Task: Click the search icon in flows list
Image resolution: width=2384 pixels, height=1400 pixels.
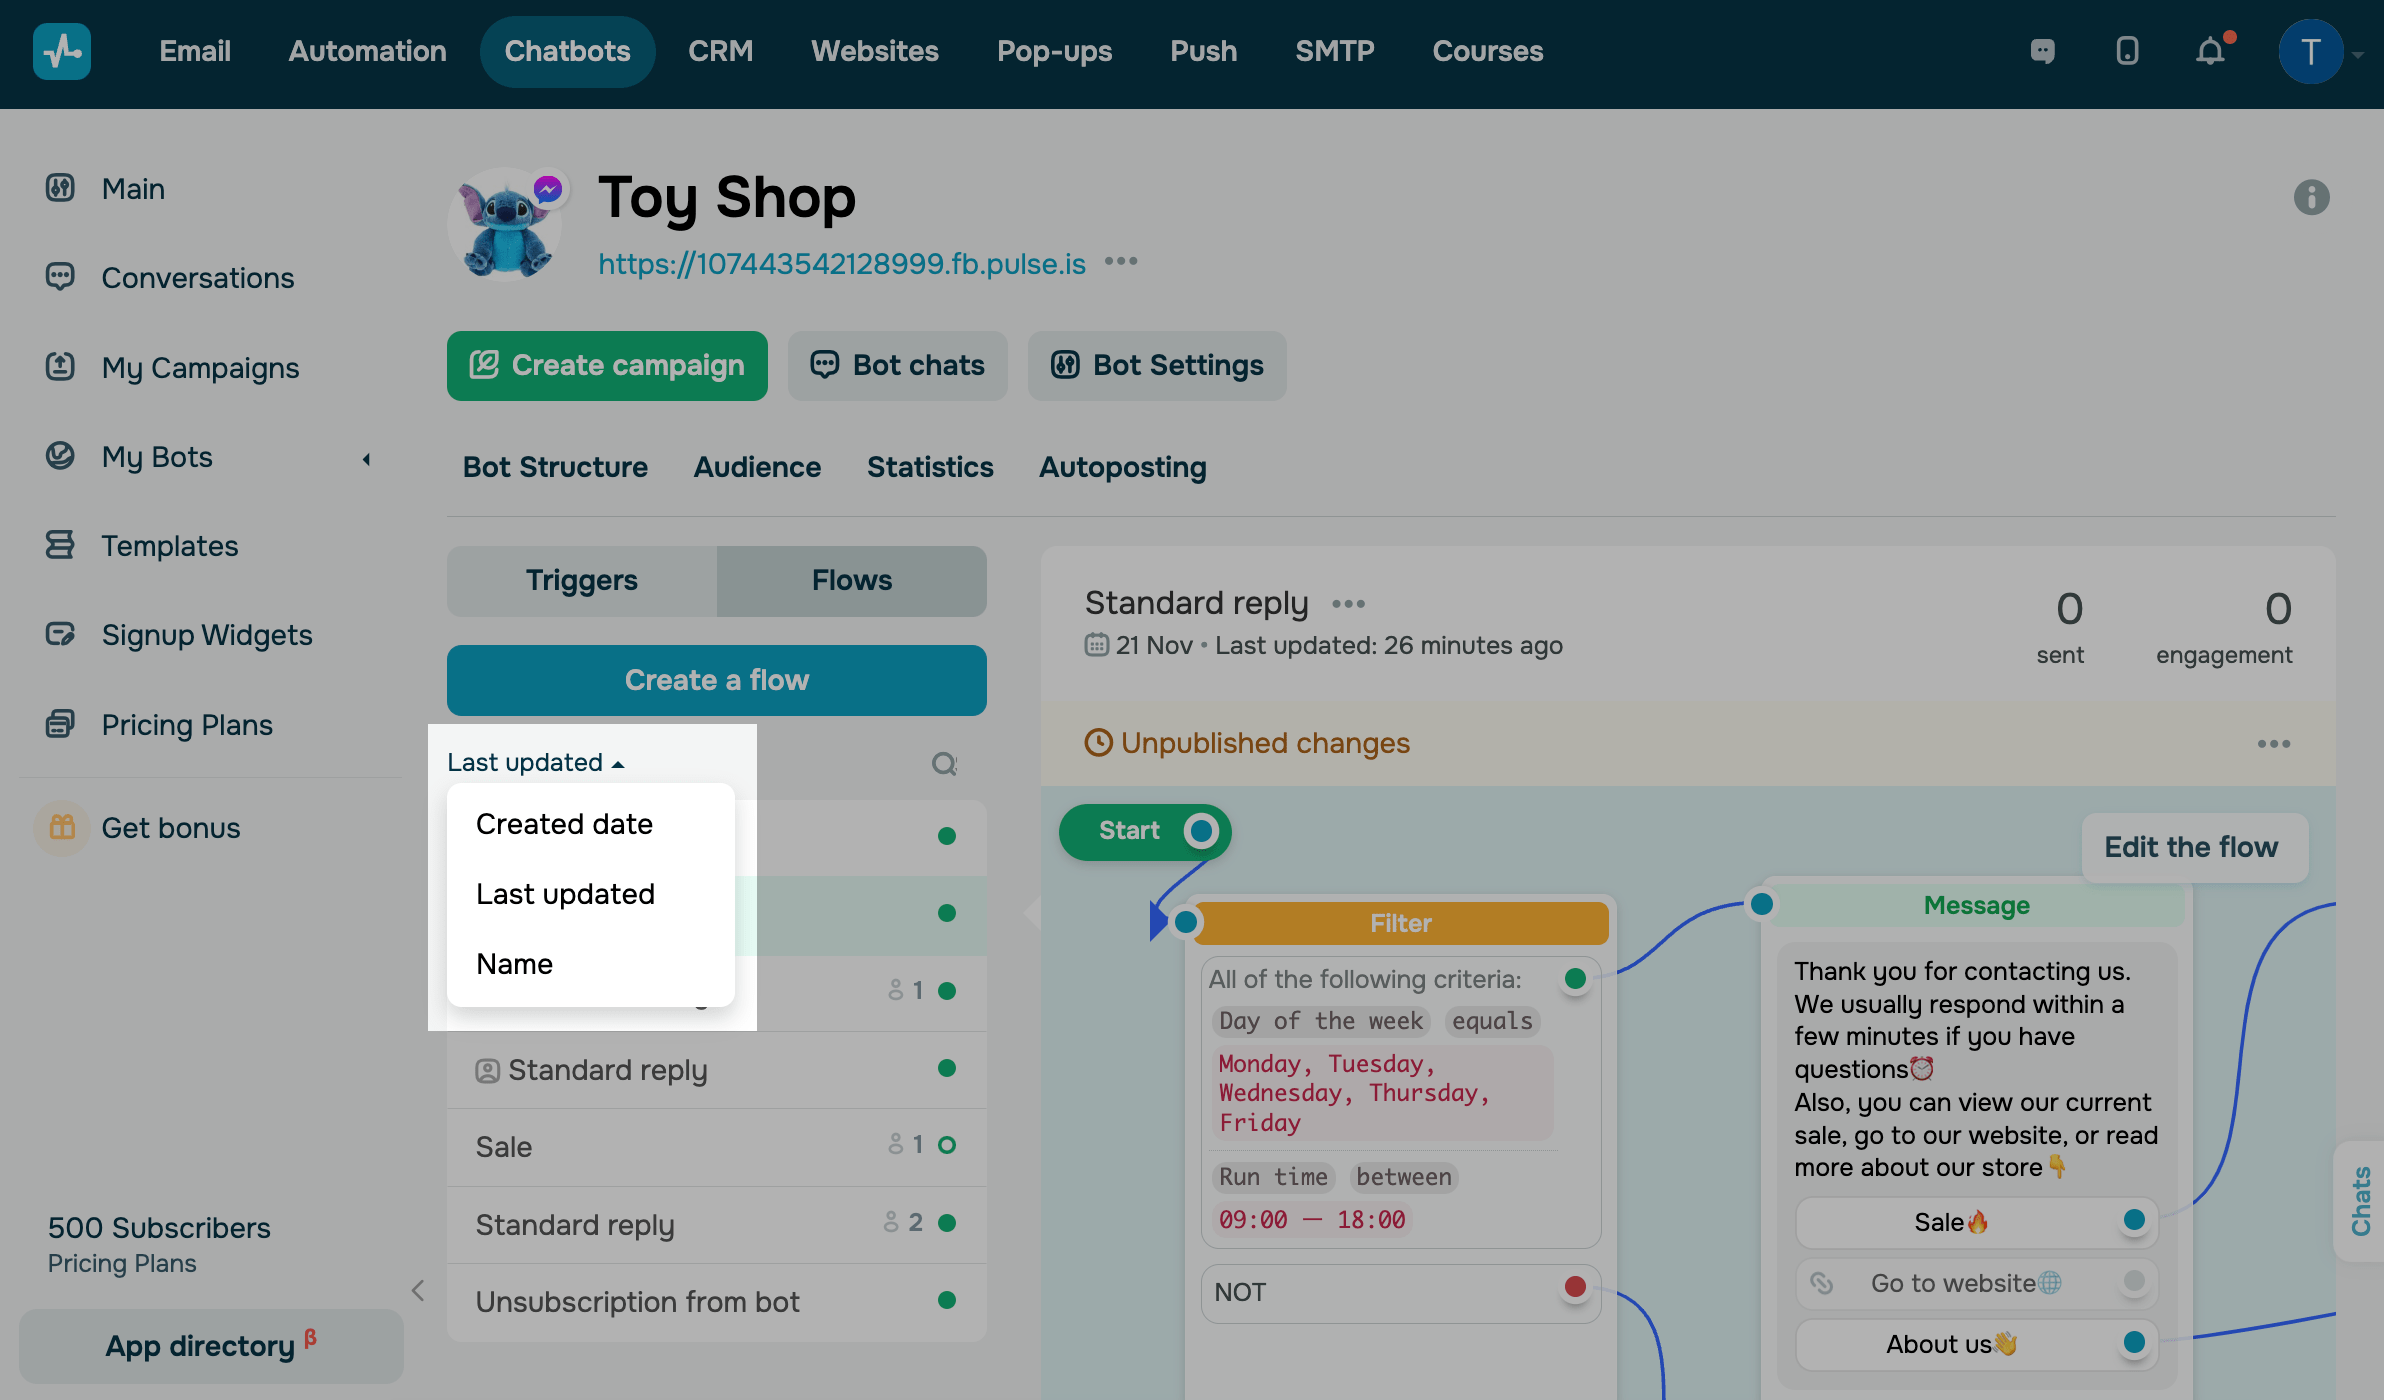Action: (944, 764)
